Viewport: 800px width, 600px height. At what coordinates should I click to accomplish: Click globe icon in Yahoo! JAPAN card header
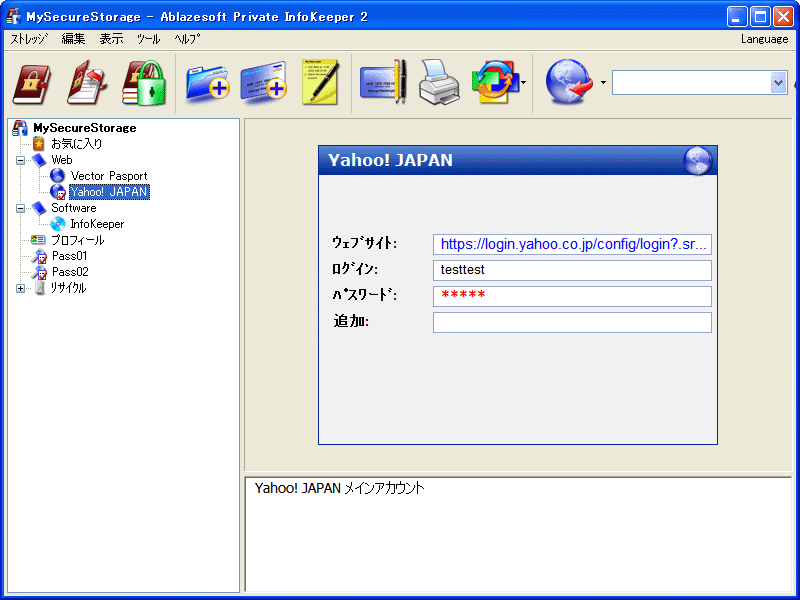point(697,160)
